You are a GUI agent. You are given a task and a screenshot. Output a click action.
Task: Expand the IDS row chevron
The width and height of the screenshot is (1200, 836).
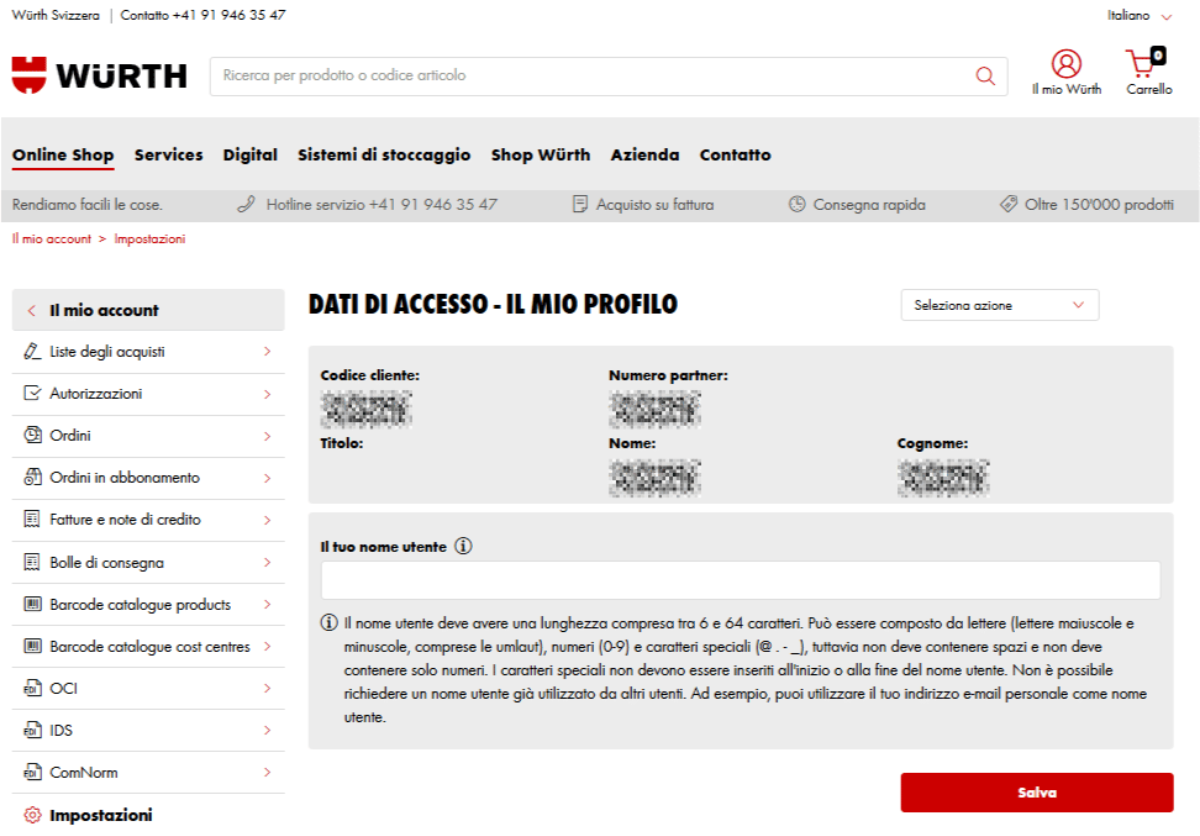point(267,731)
